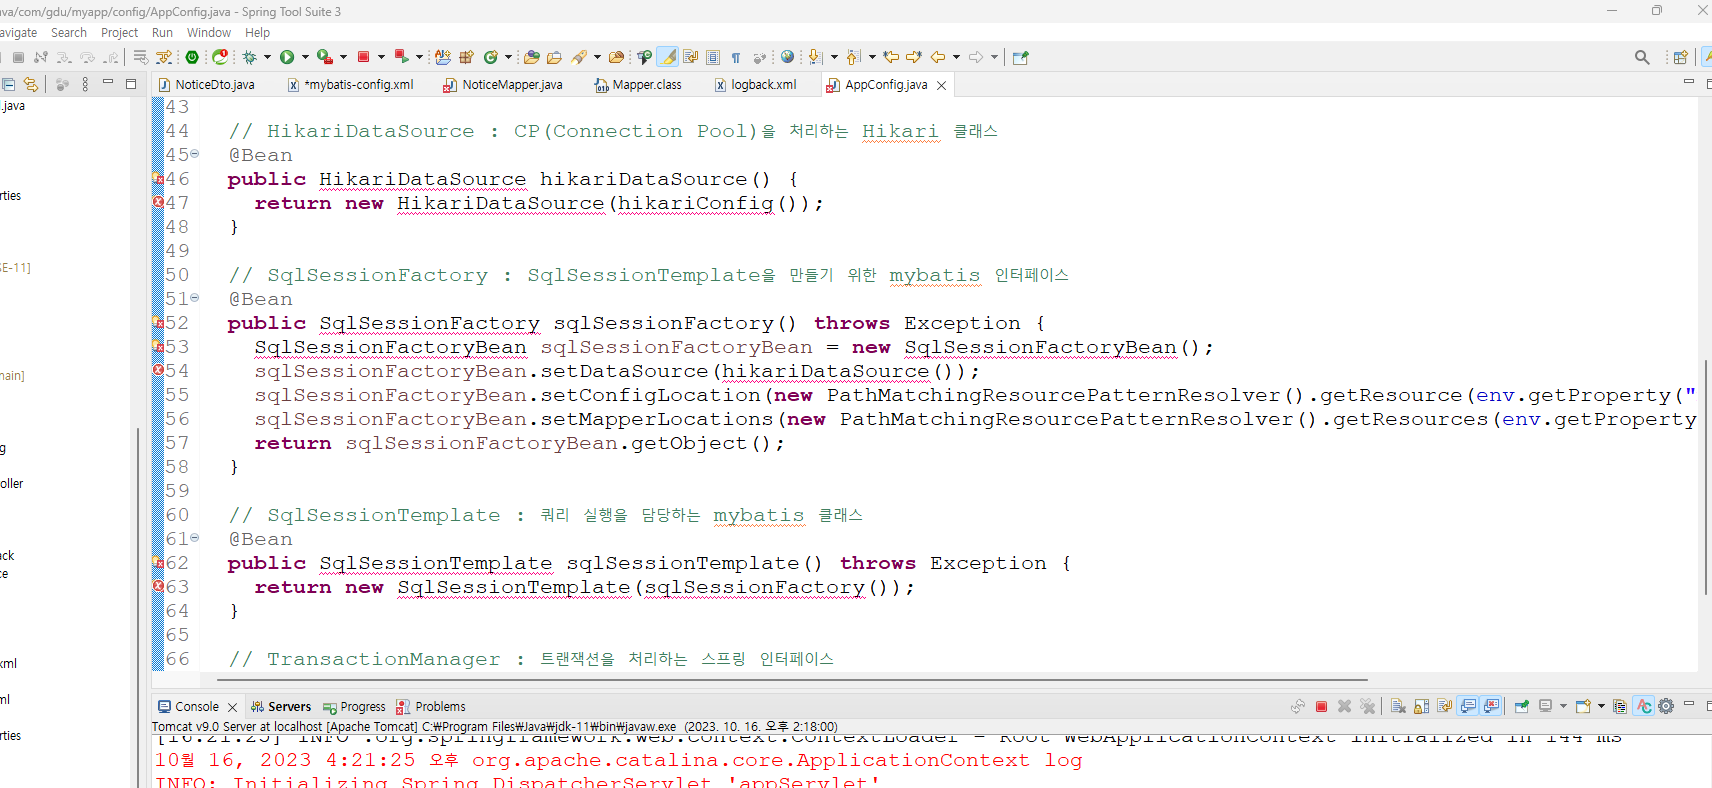Viewport: 1712px width, 788px height.
Task: Collapse the method at line 61
Action: pos(195,538)
